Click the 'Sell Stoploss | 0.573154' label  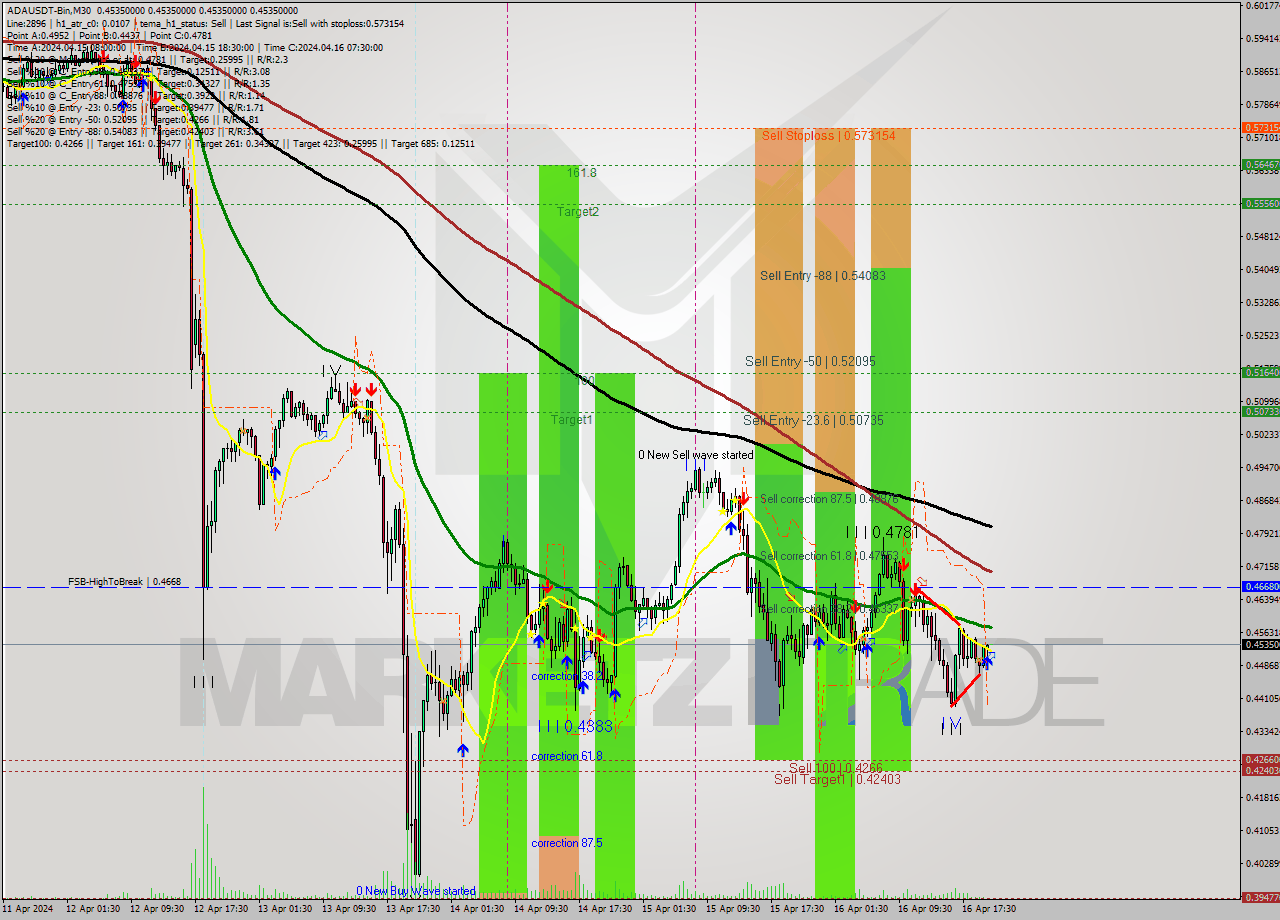click(829, 135)
